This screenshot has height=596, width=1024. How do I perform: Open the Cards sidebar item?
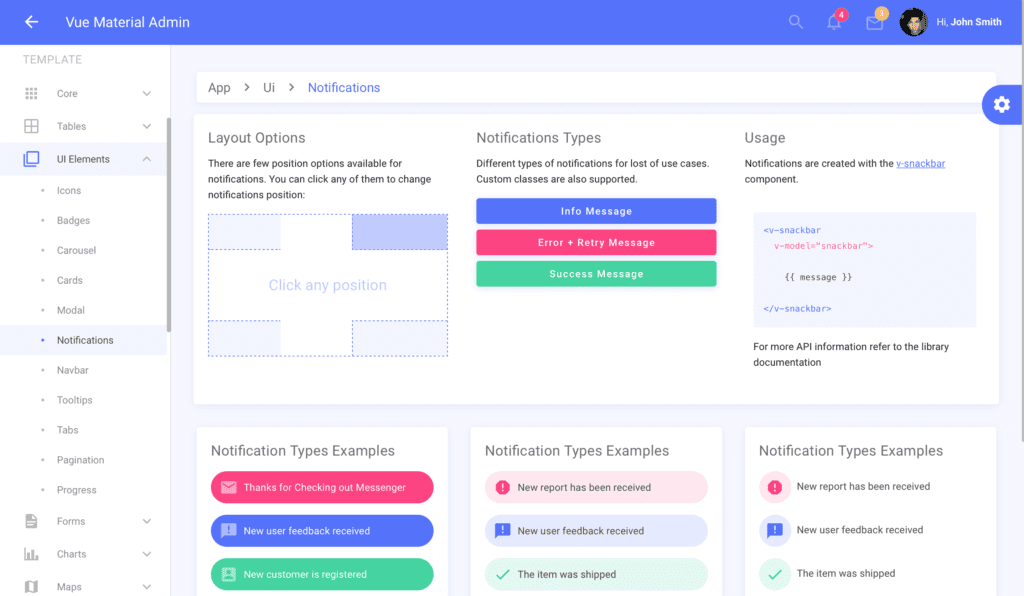coord(84,281)
